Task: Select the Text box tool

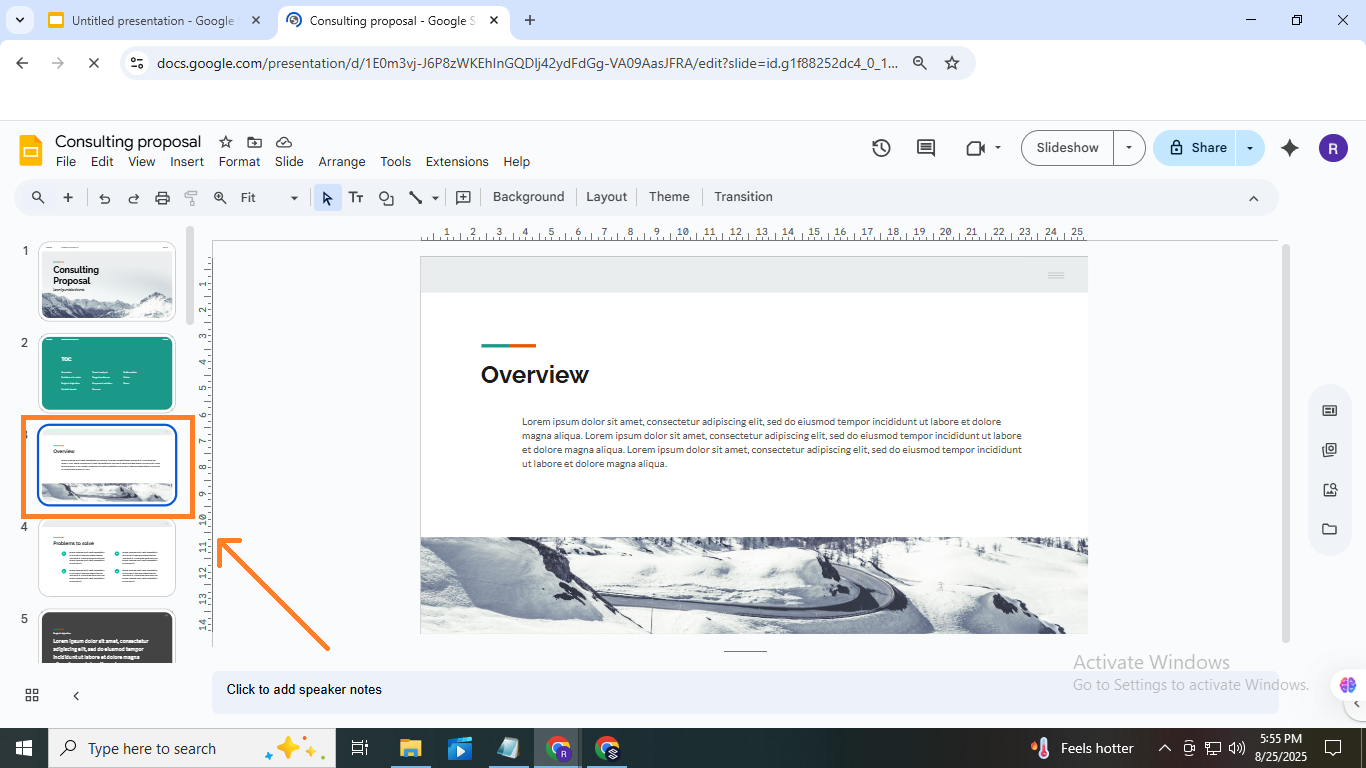Action: click(x=355, y=198)
